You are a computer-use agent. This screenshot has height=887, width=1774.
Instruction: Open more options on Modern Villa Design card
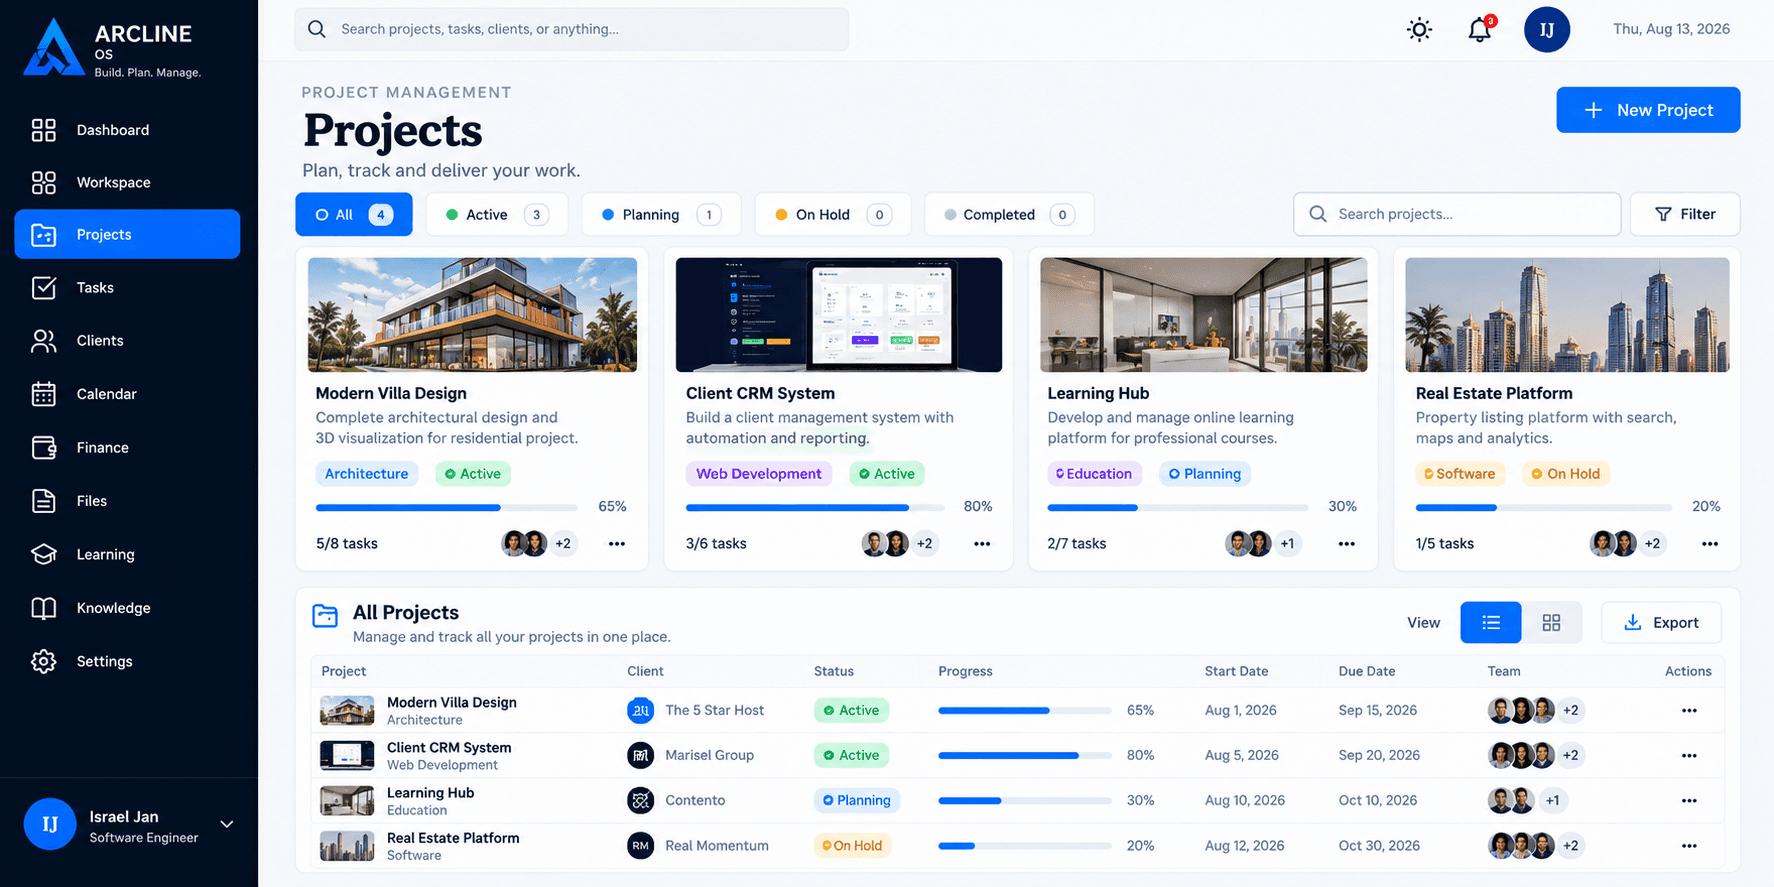coord(617,544)
